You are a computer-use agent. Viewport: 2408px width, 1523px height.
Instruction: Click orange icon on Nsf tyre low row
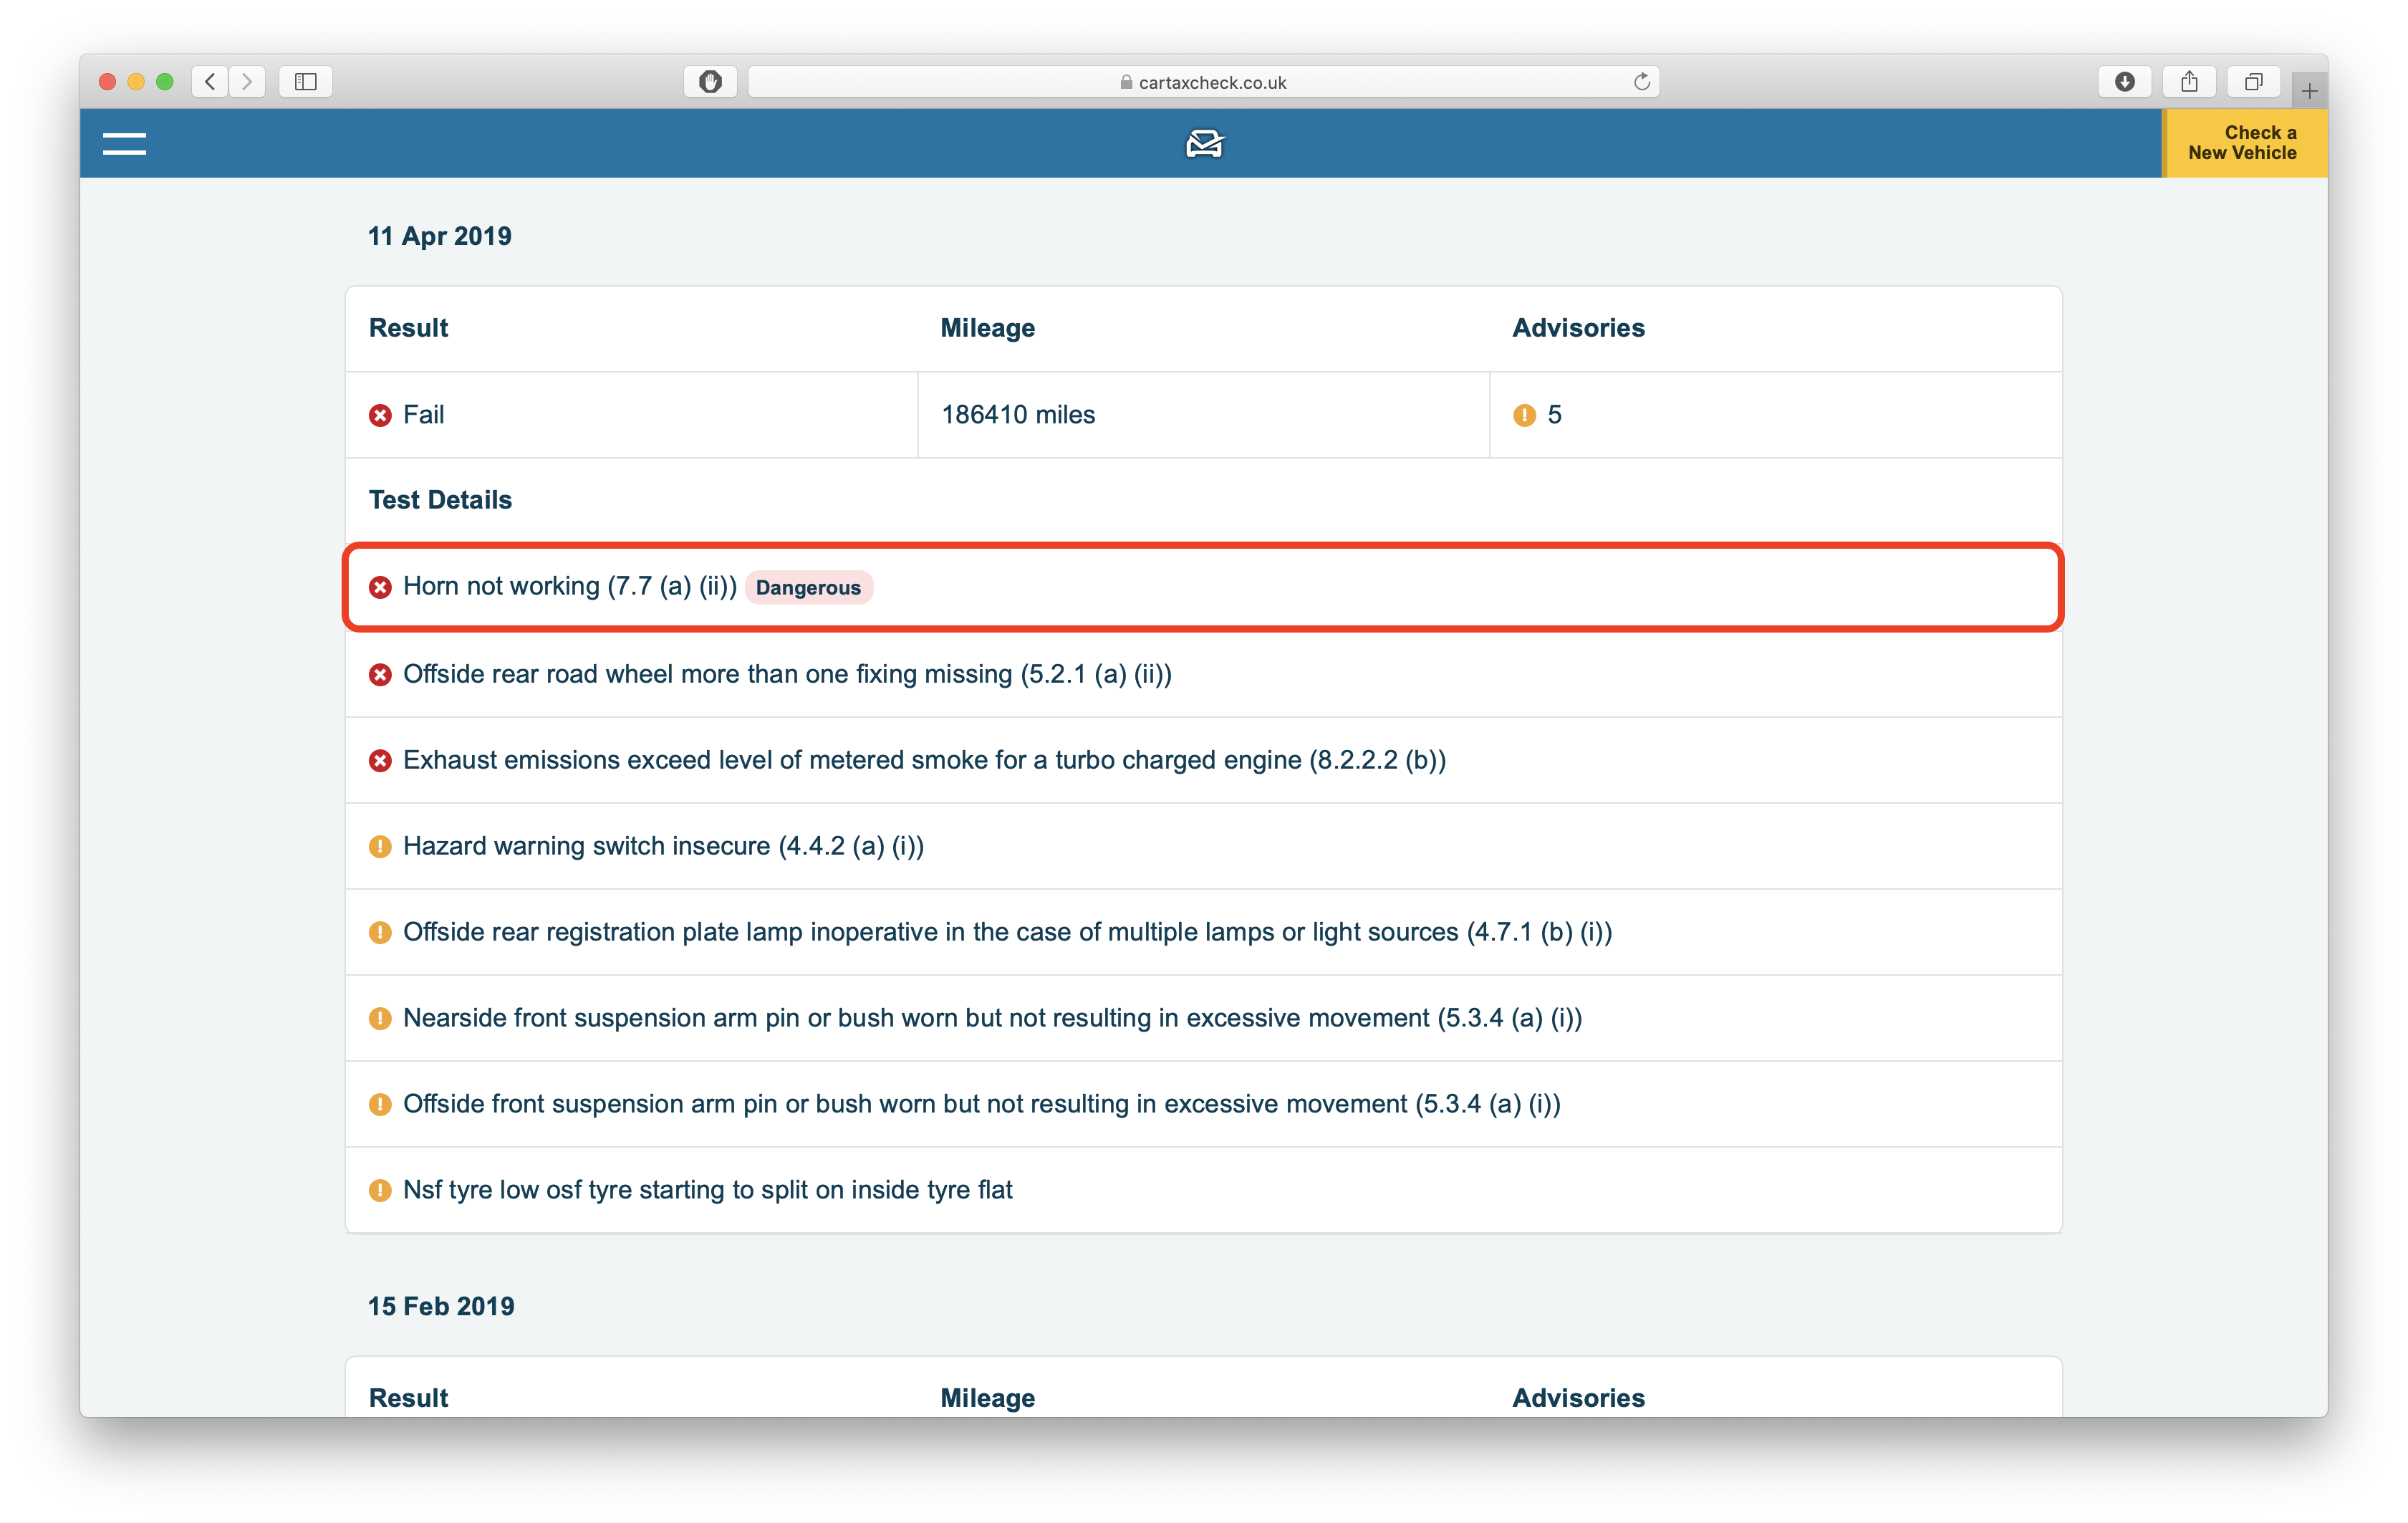[x=380, y=1191]
